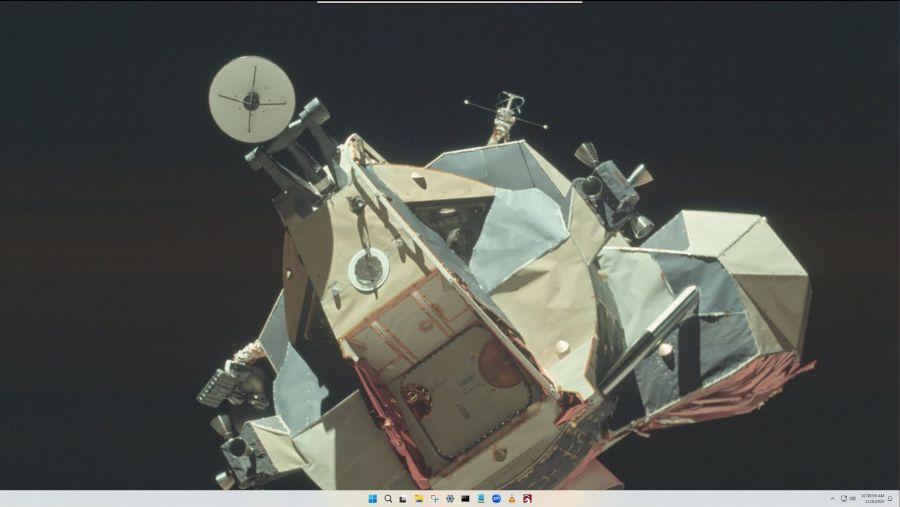Launch File Explorer folder icon

419,498
